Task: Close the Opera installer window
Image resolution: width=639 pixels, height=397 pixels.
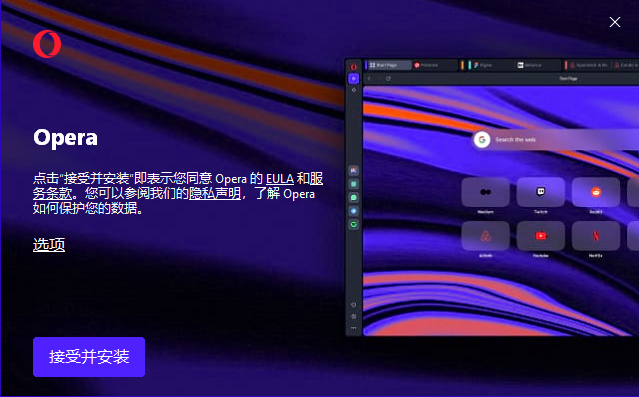Action: pyautogui.click(x=615, y=22)
